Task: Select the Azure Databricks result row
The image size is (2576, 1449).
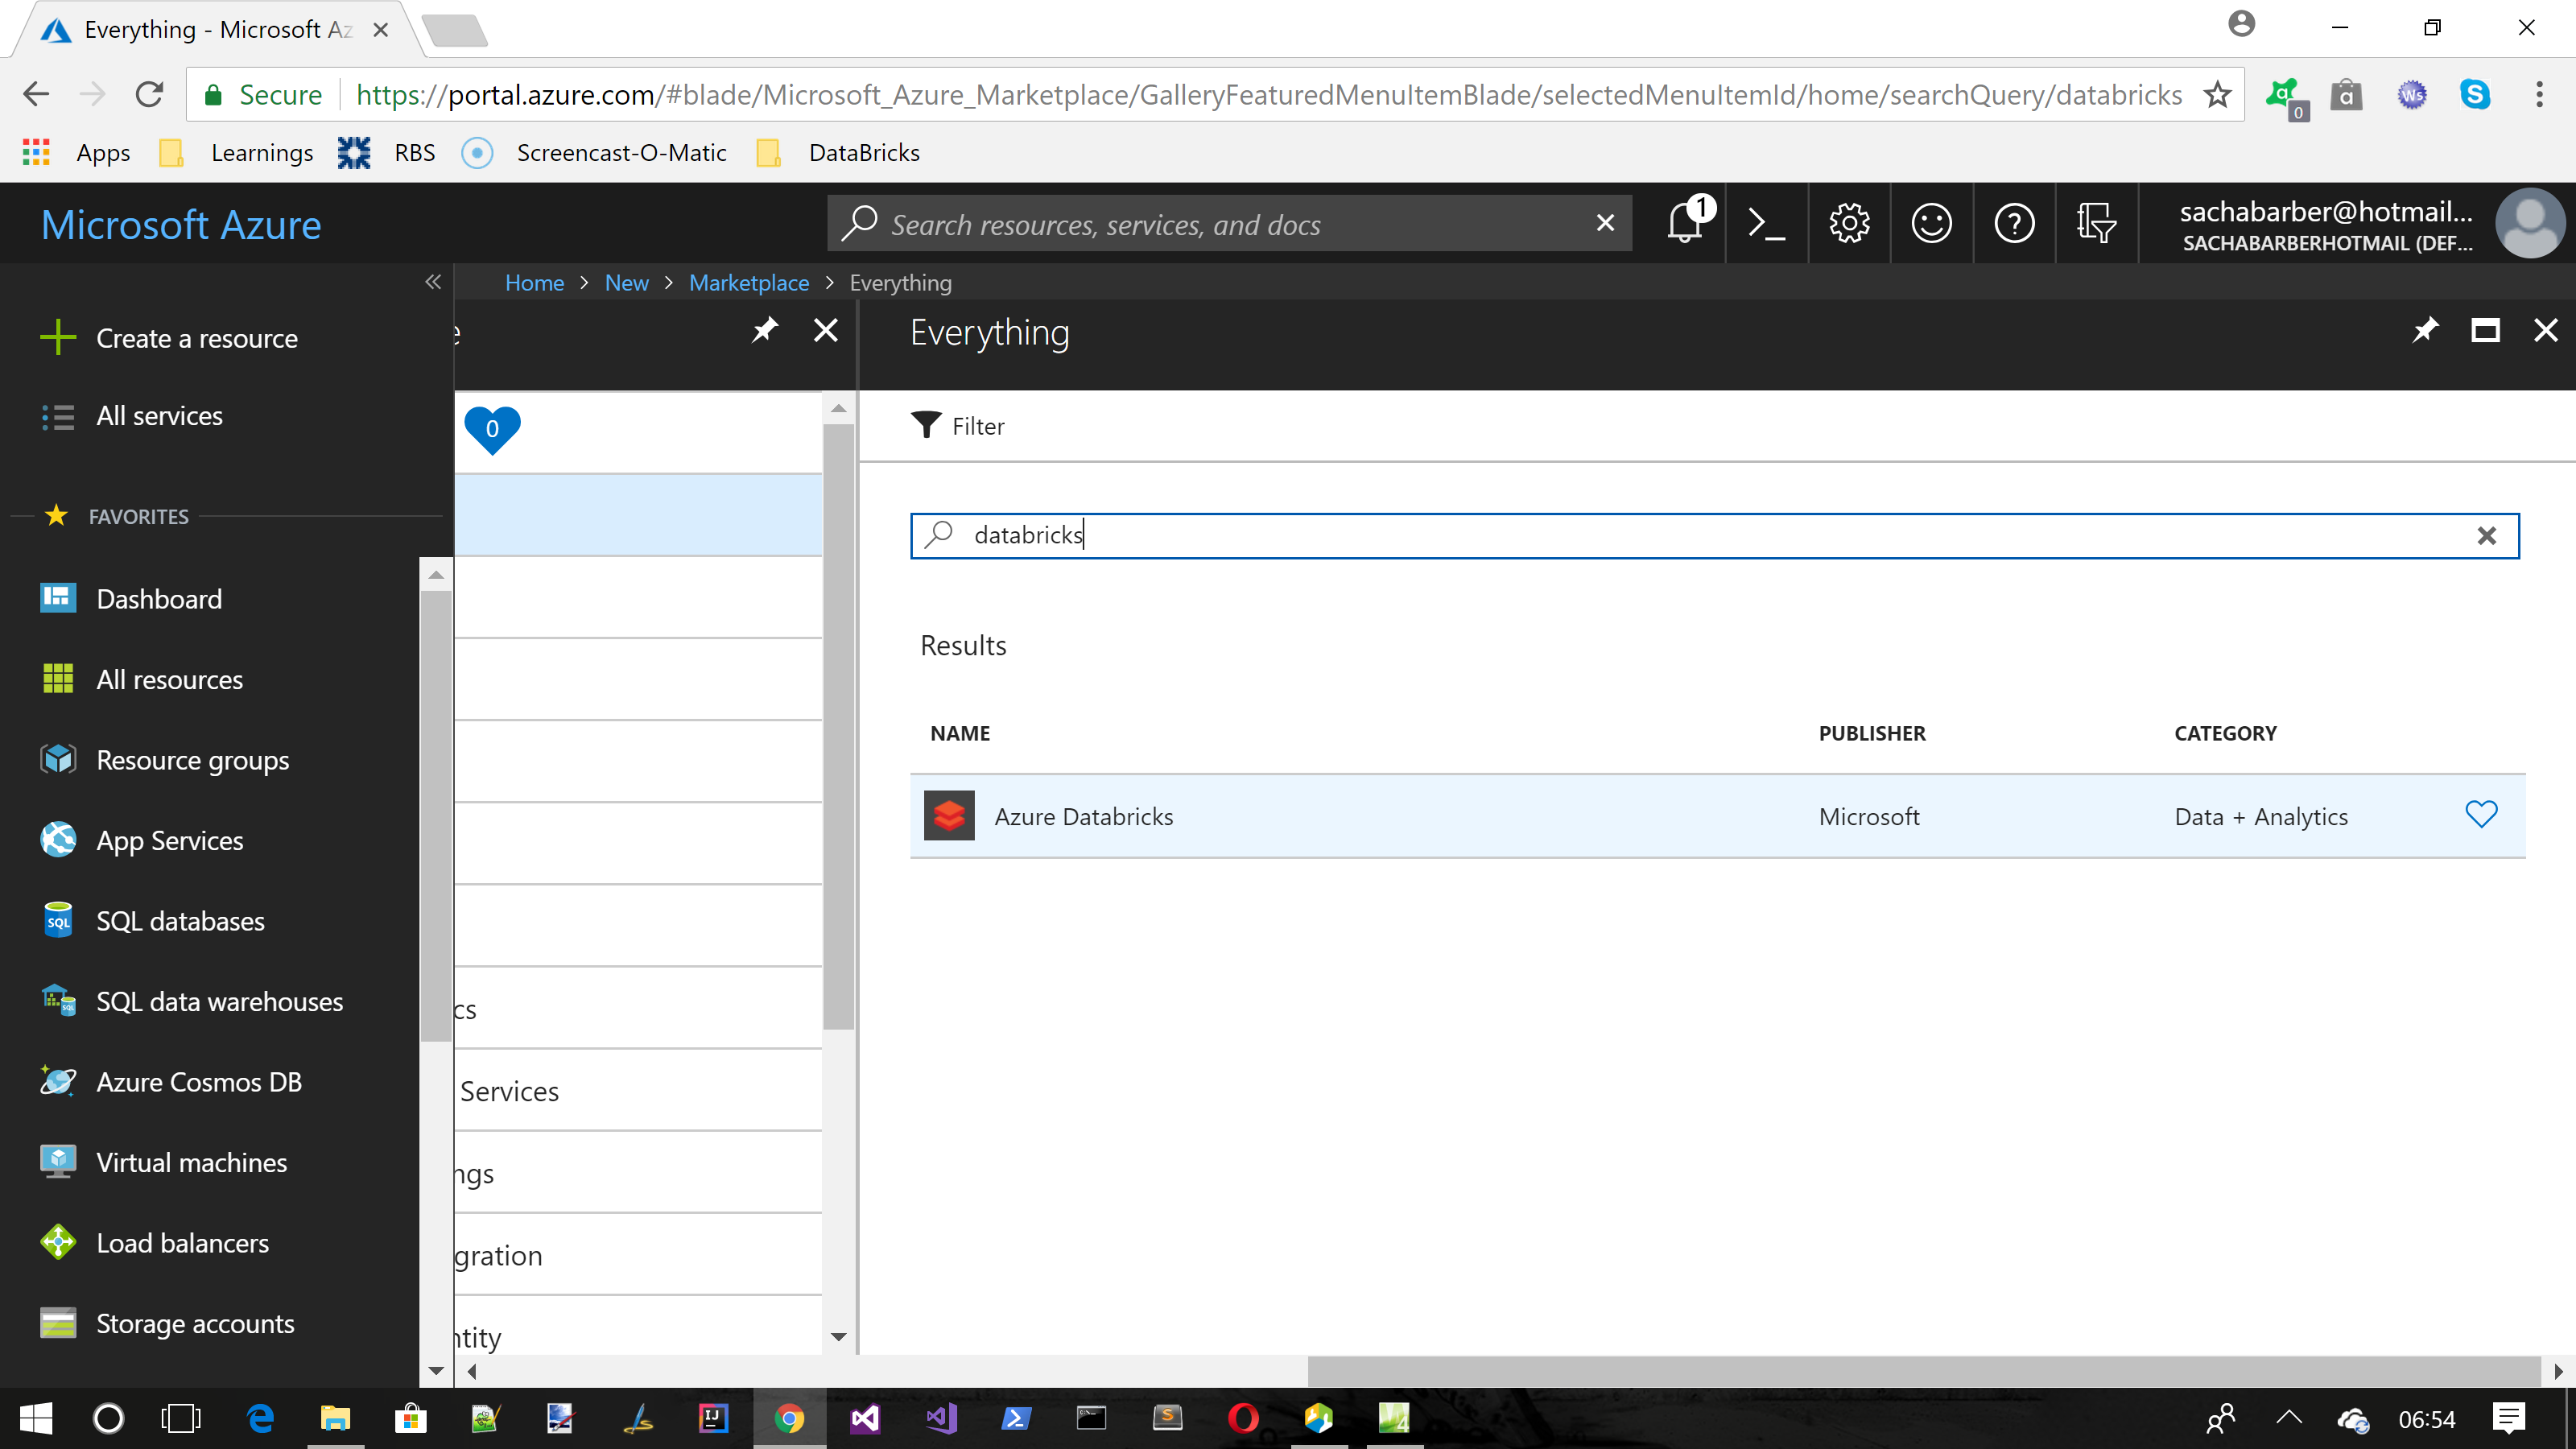Action: 1717,816
